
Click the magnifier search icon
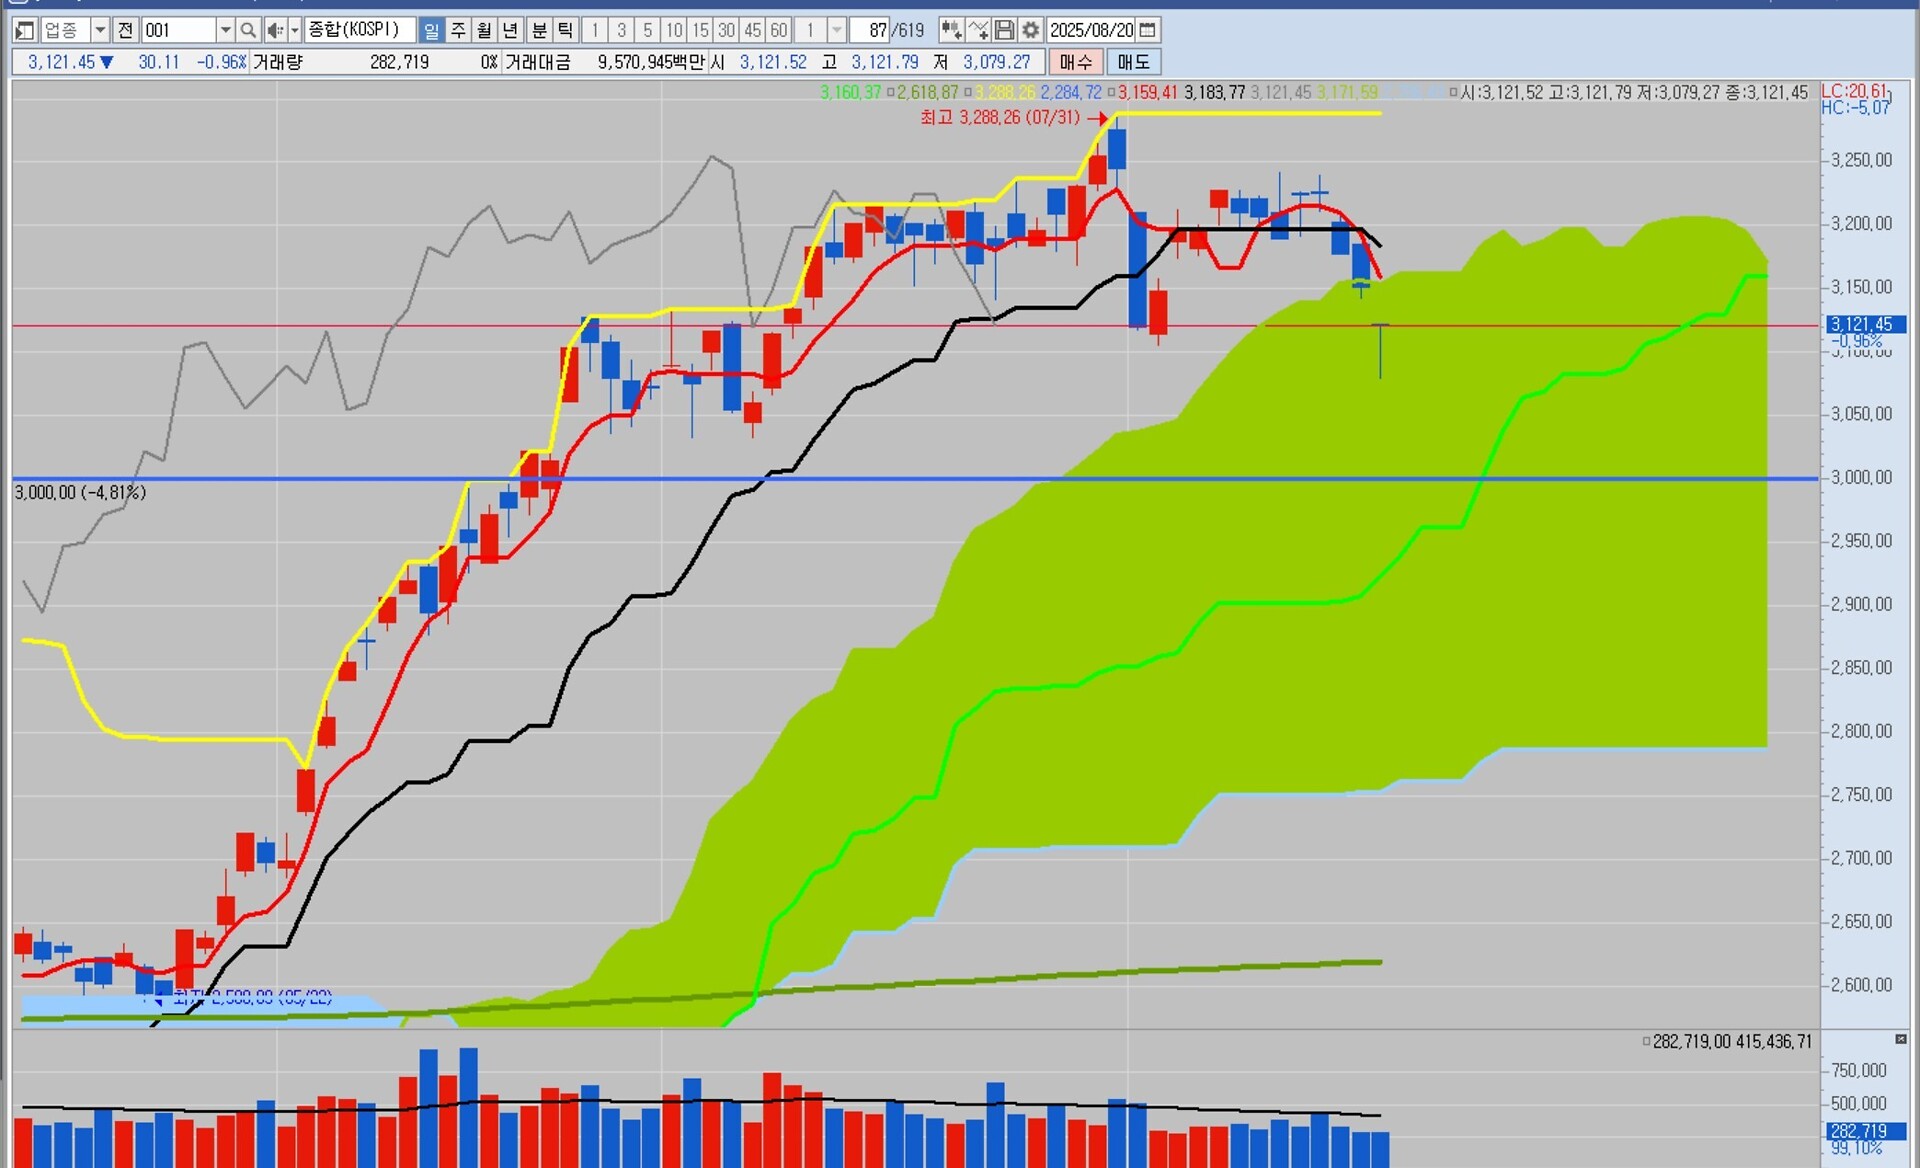click(248, 30)
